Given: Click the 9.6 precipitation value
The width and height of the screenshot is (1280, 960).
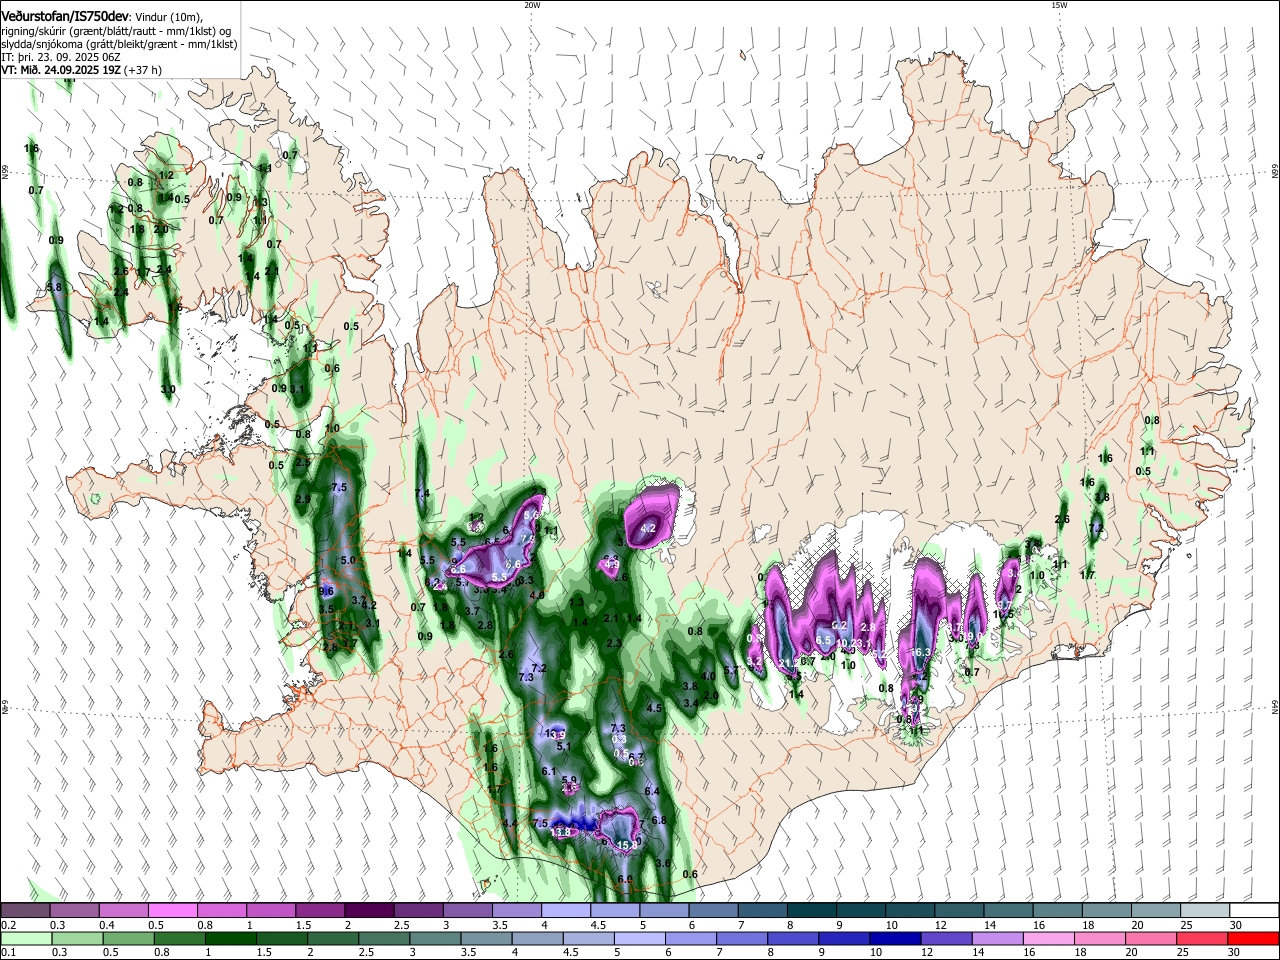Looking at the screenshot, I should tap(325, 591).
